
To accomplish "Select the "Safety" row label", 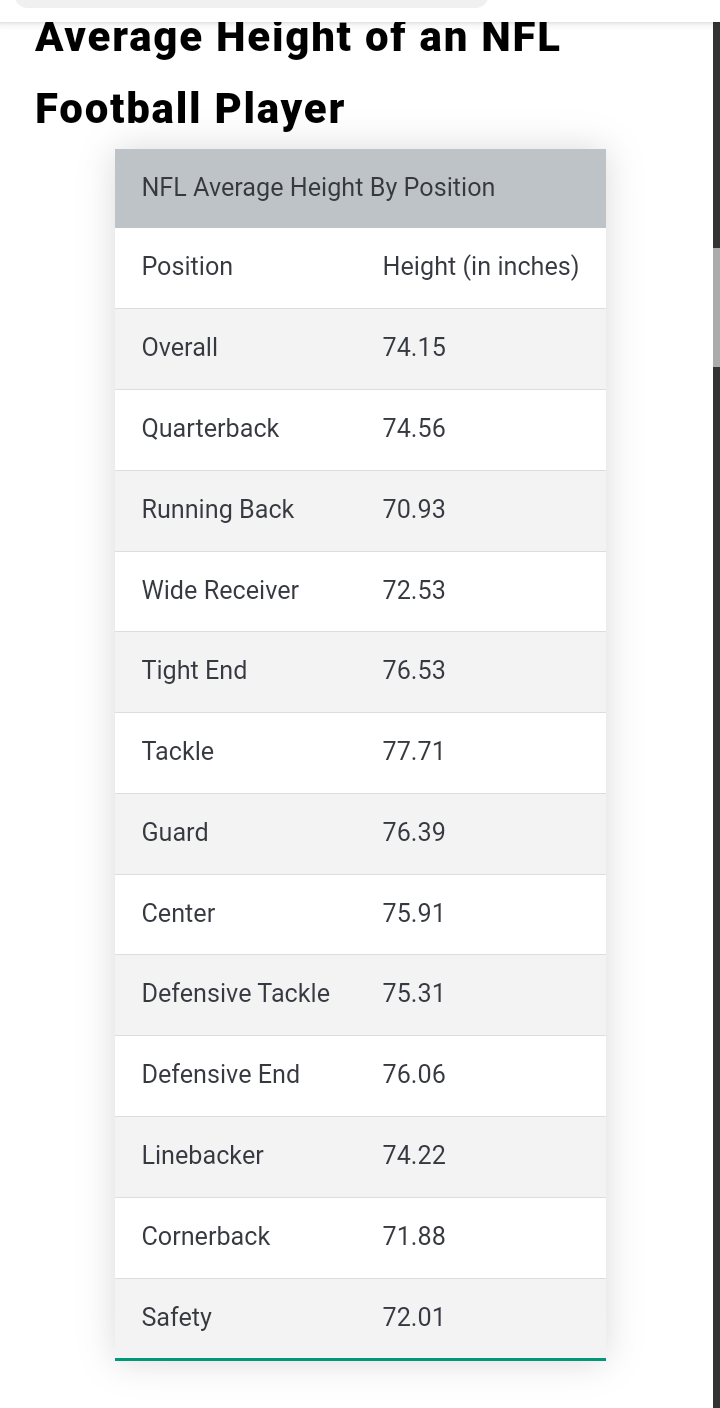I will click(177, 1318).
